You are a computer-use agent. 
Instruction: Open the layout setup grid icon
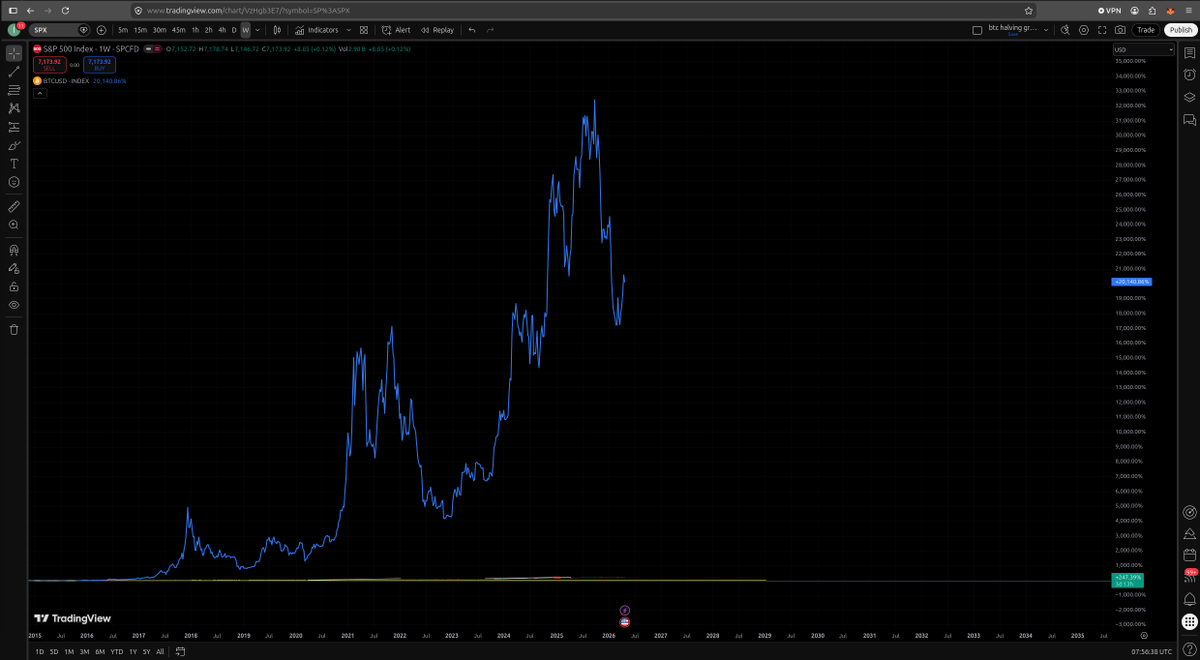(x=364, y=30)
